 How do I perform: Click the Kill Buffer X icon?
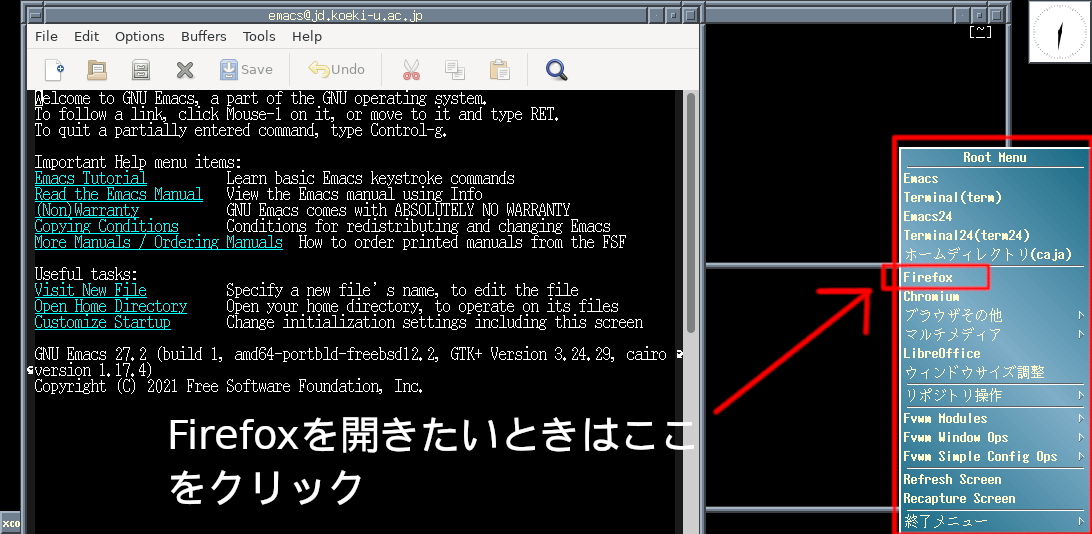(x=185, y=70)
